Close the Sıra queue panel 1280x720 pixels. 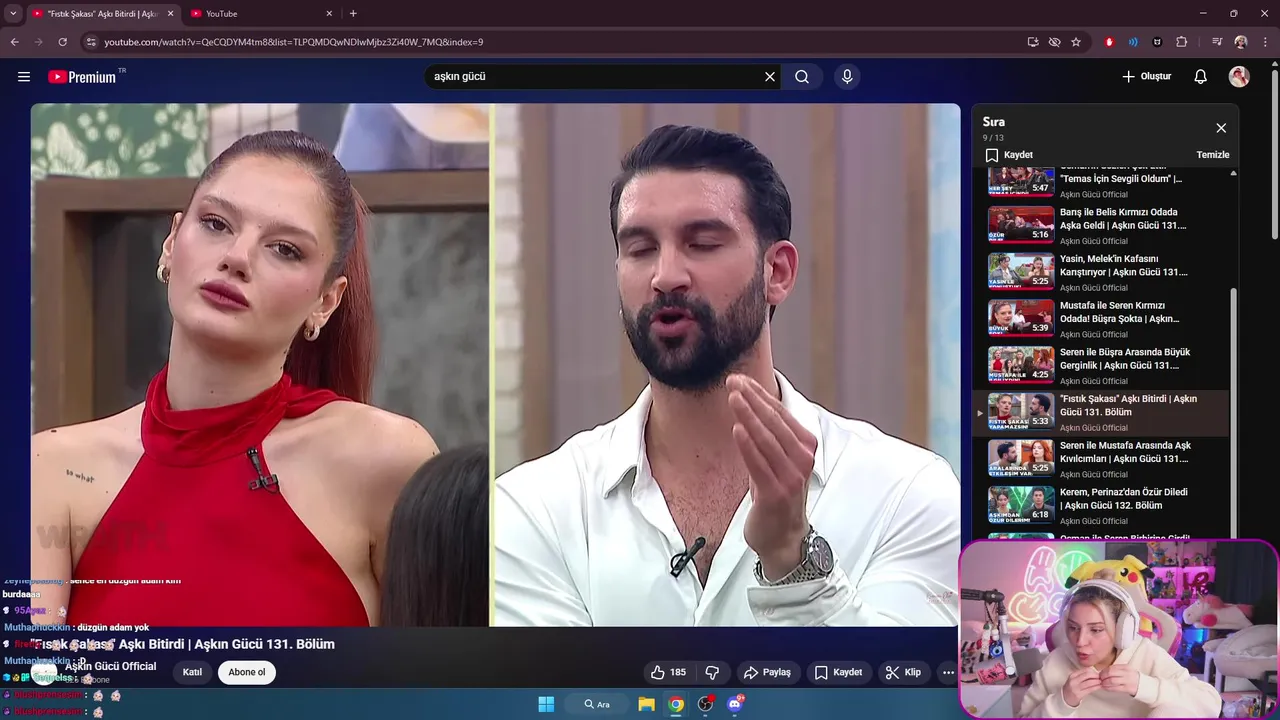pos(1221,128)
